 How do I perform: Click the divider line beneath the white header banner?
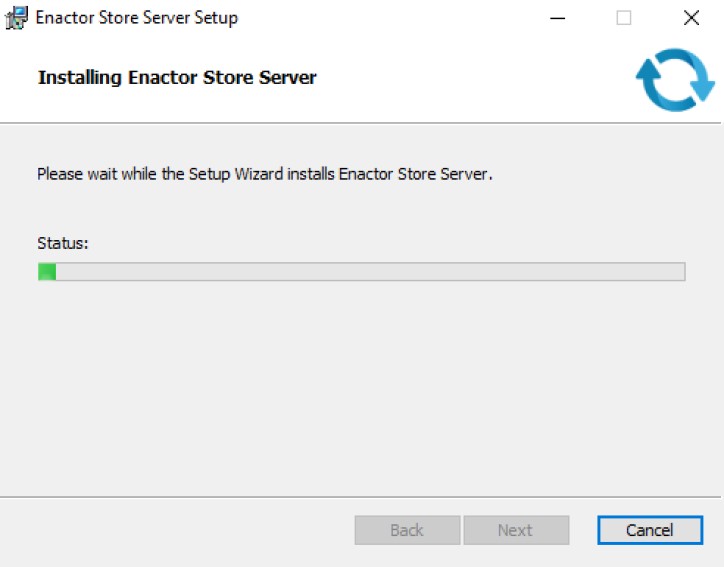pyautogui.click(x=360, y=123)
